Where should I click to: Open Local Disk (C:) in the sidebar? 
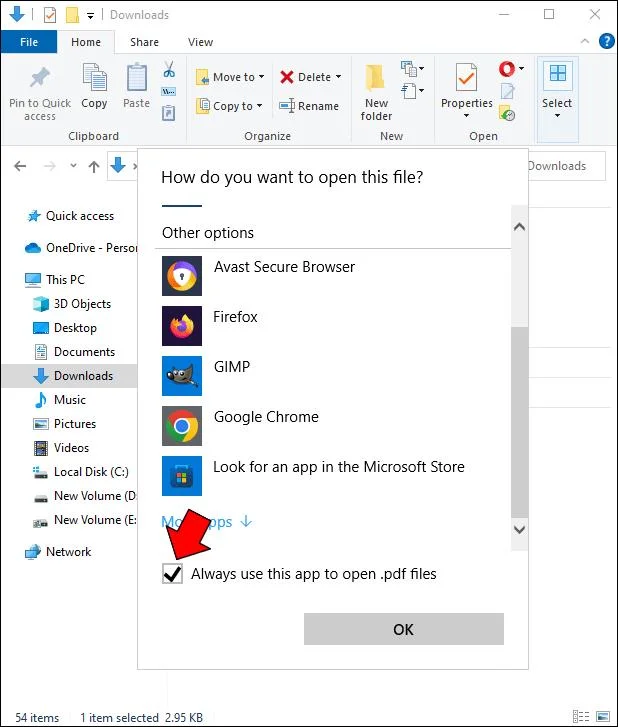pos(91,472)
